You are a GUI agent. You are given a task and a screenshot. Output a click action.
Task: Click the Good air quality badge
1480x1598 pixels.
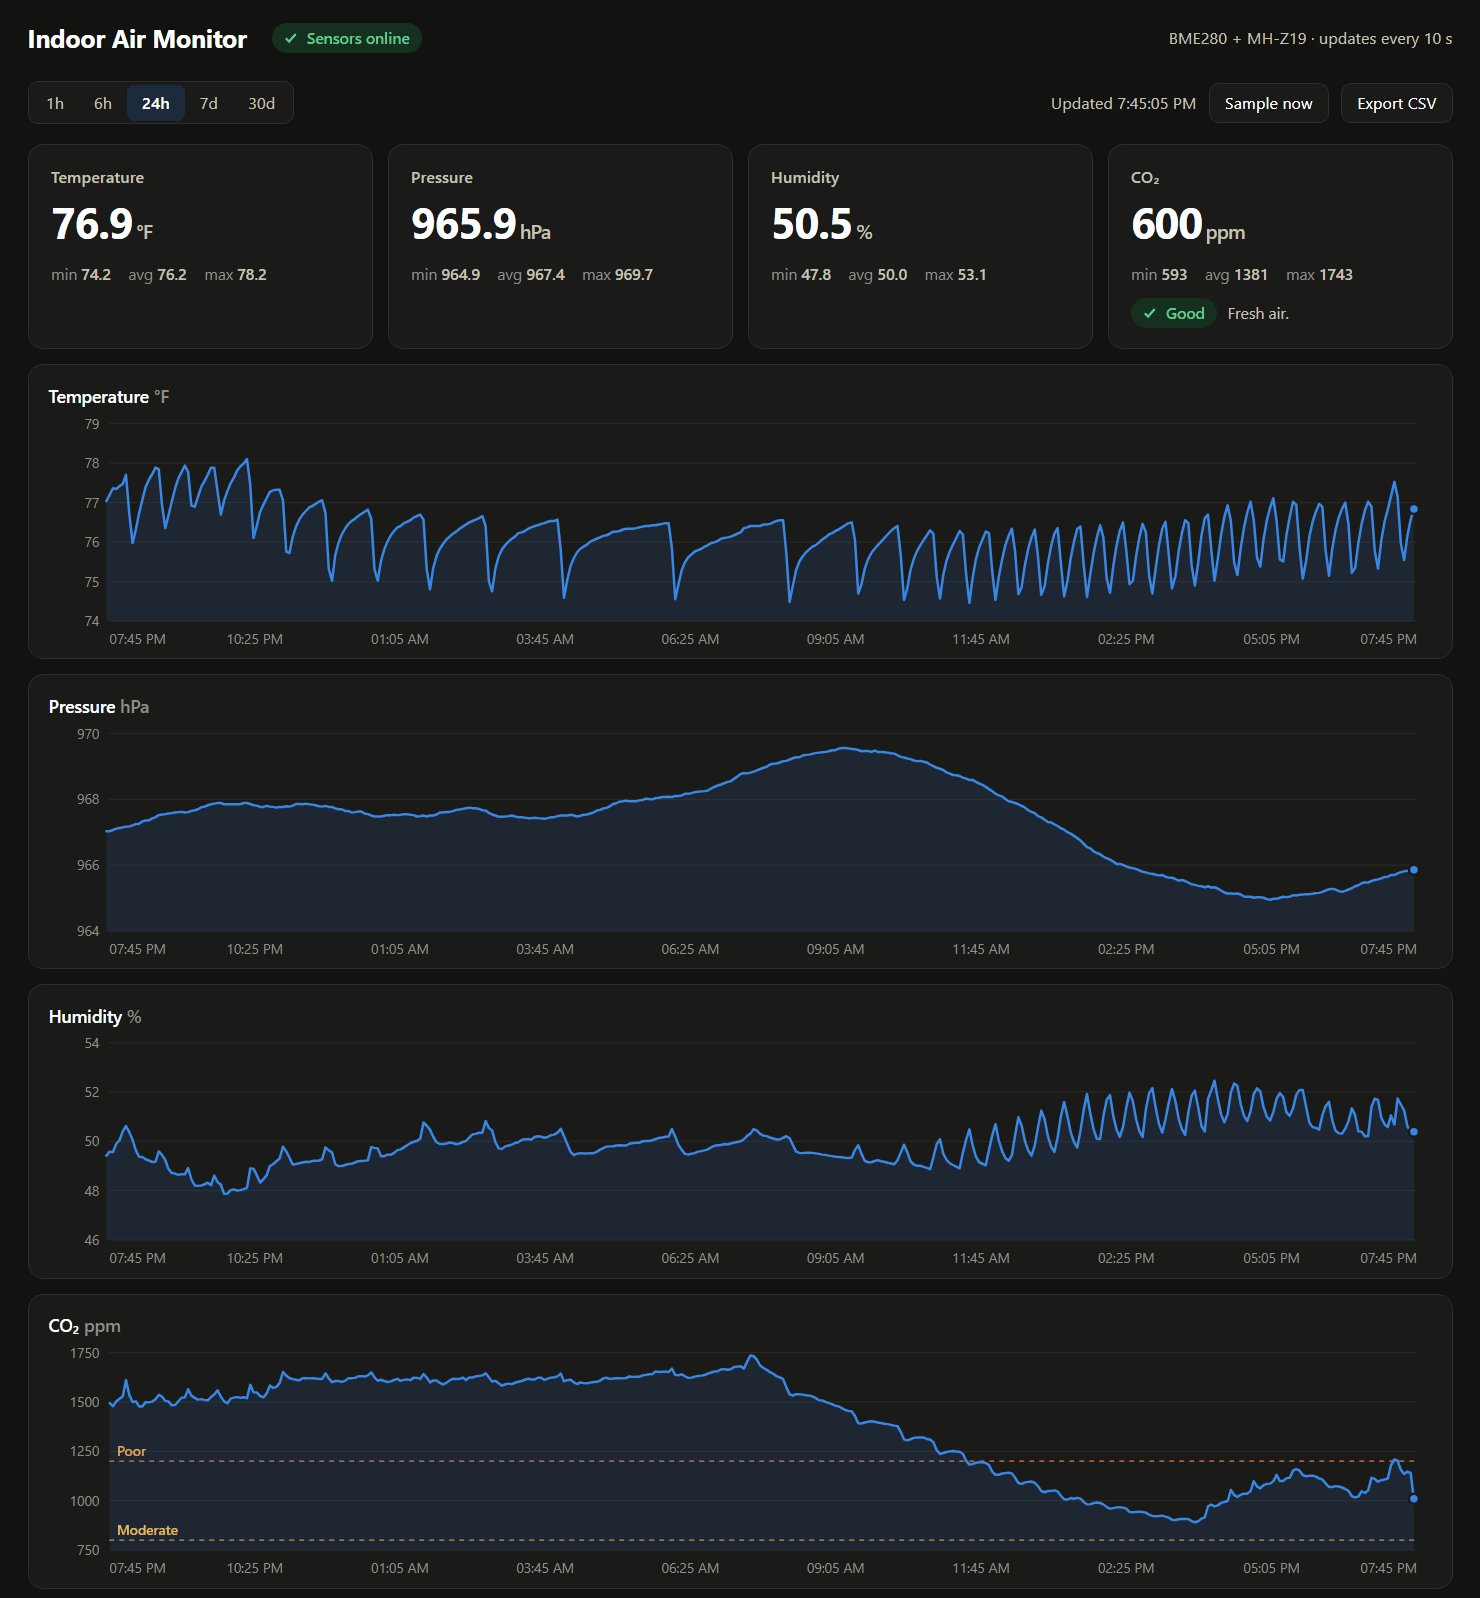tap(1174, 314)
